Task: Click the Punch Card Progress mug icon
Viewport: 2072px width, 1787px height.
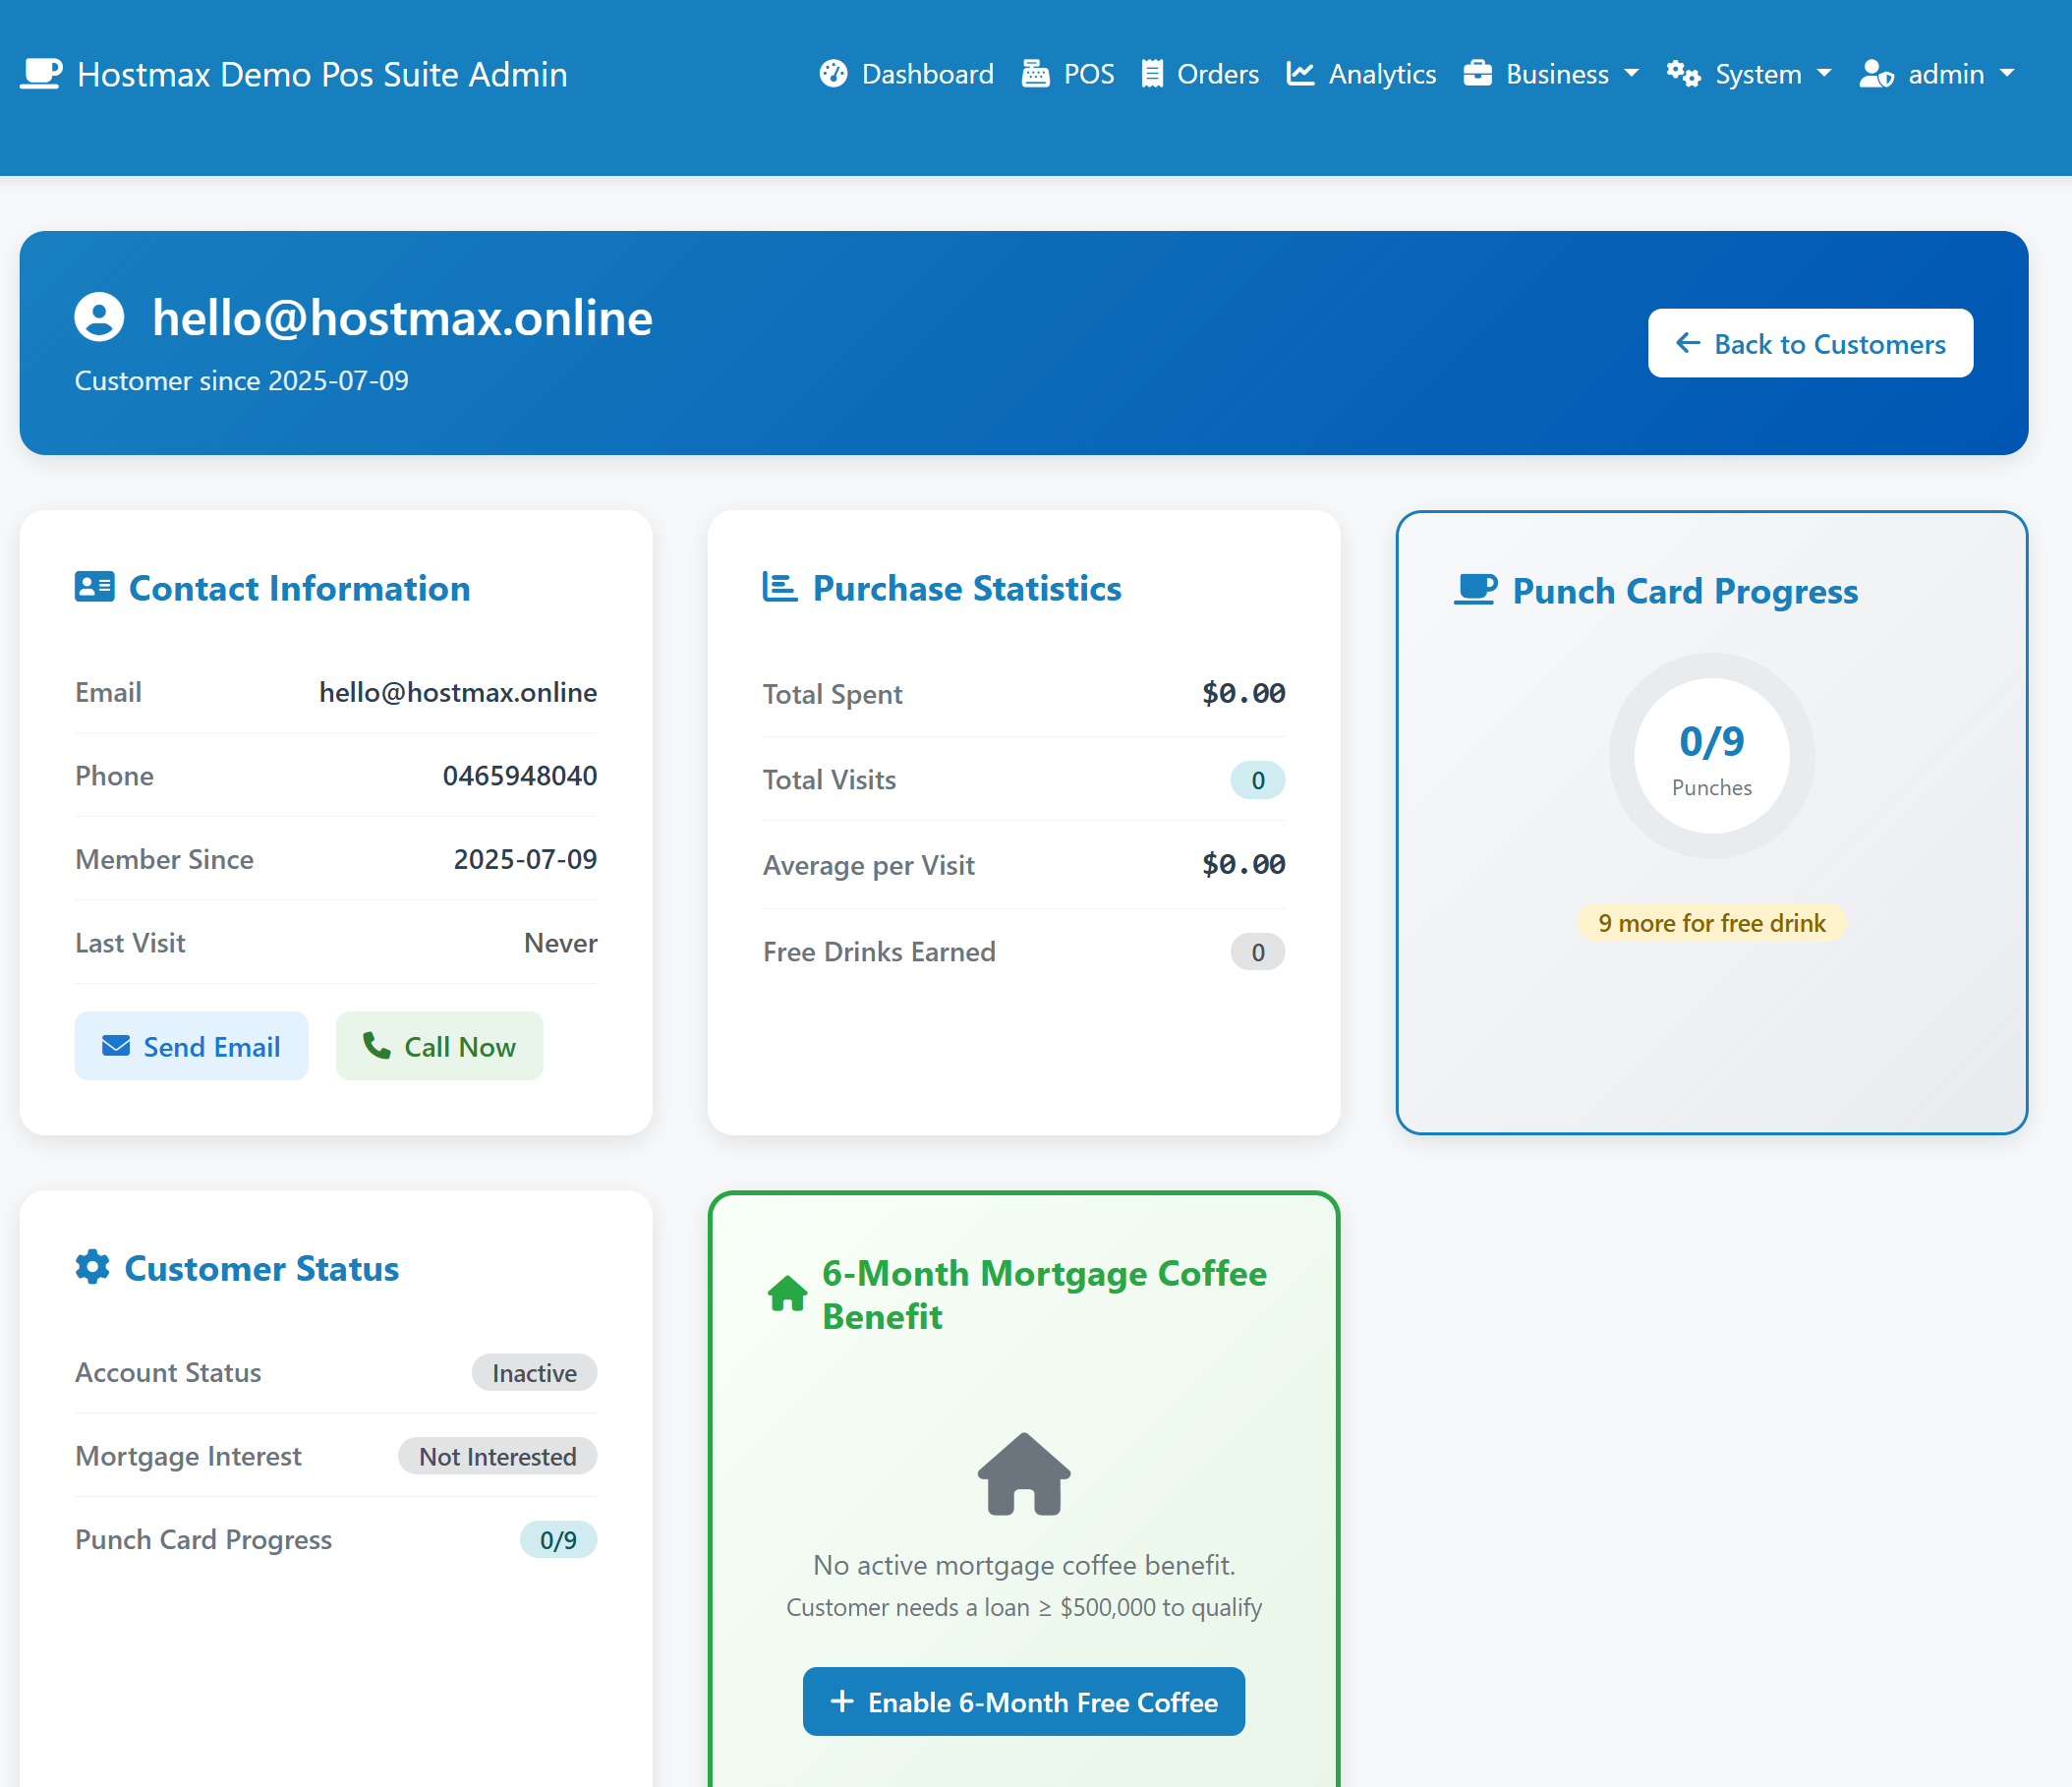Action: point(1475,590)
